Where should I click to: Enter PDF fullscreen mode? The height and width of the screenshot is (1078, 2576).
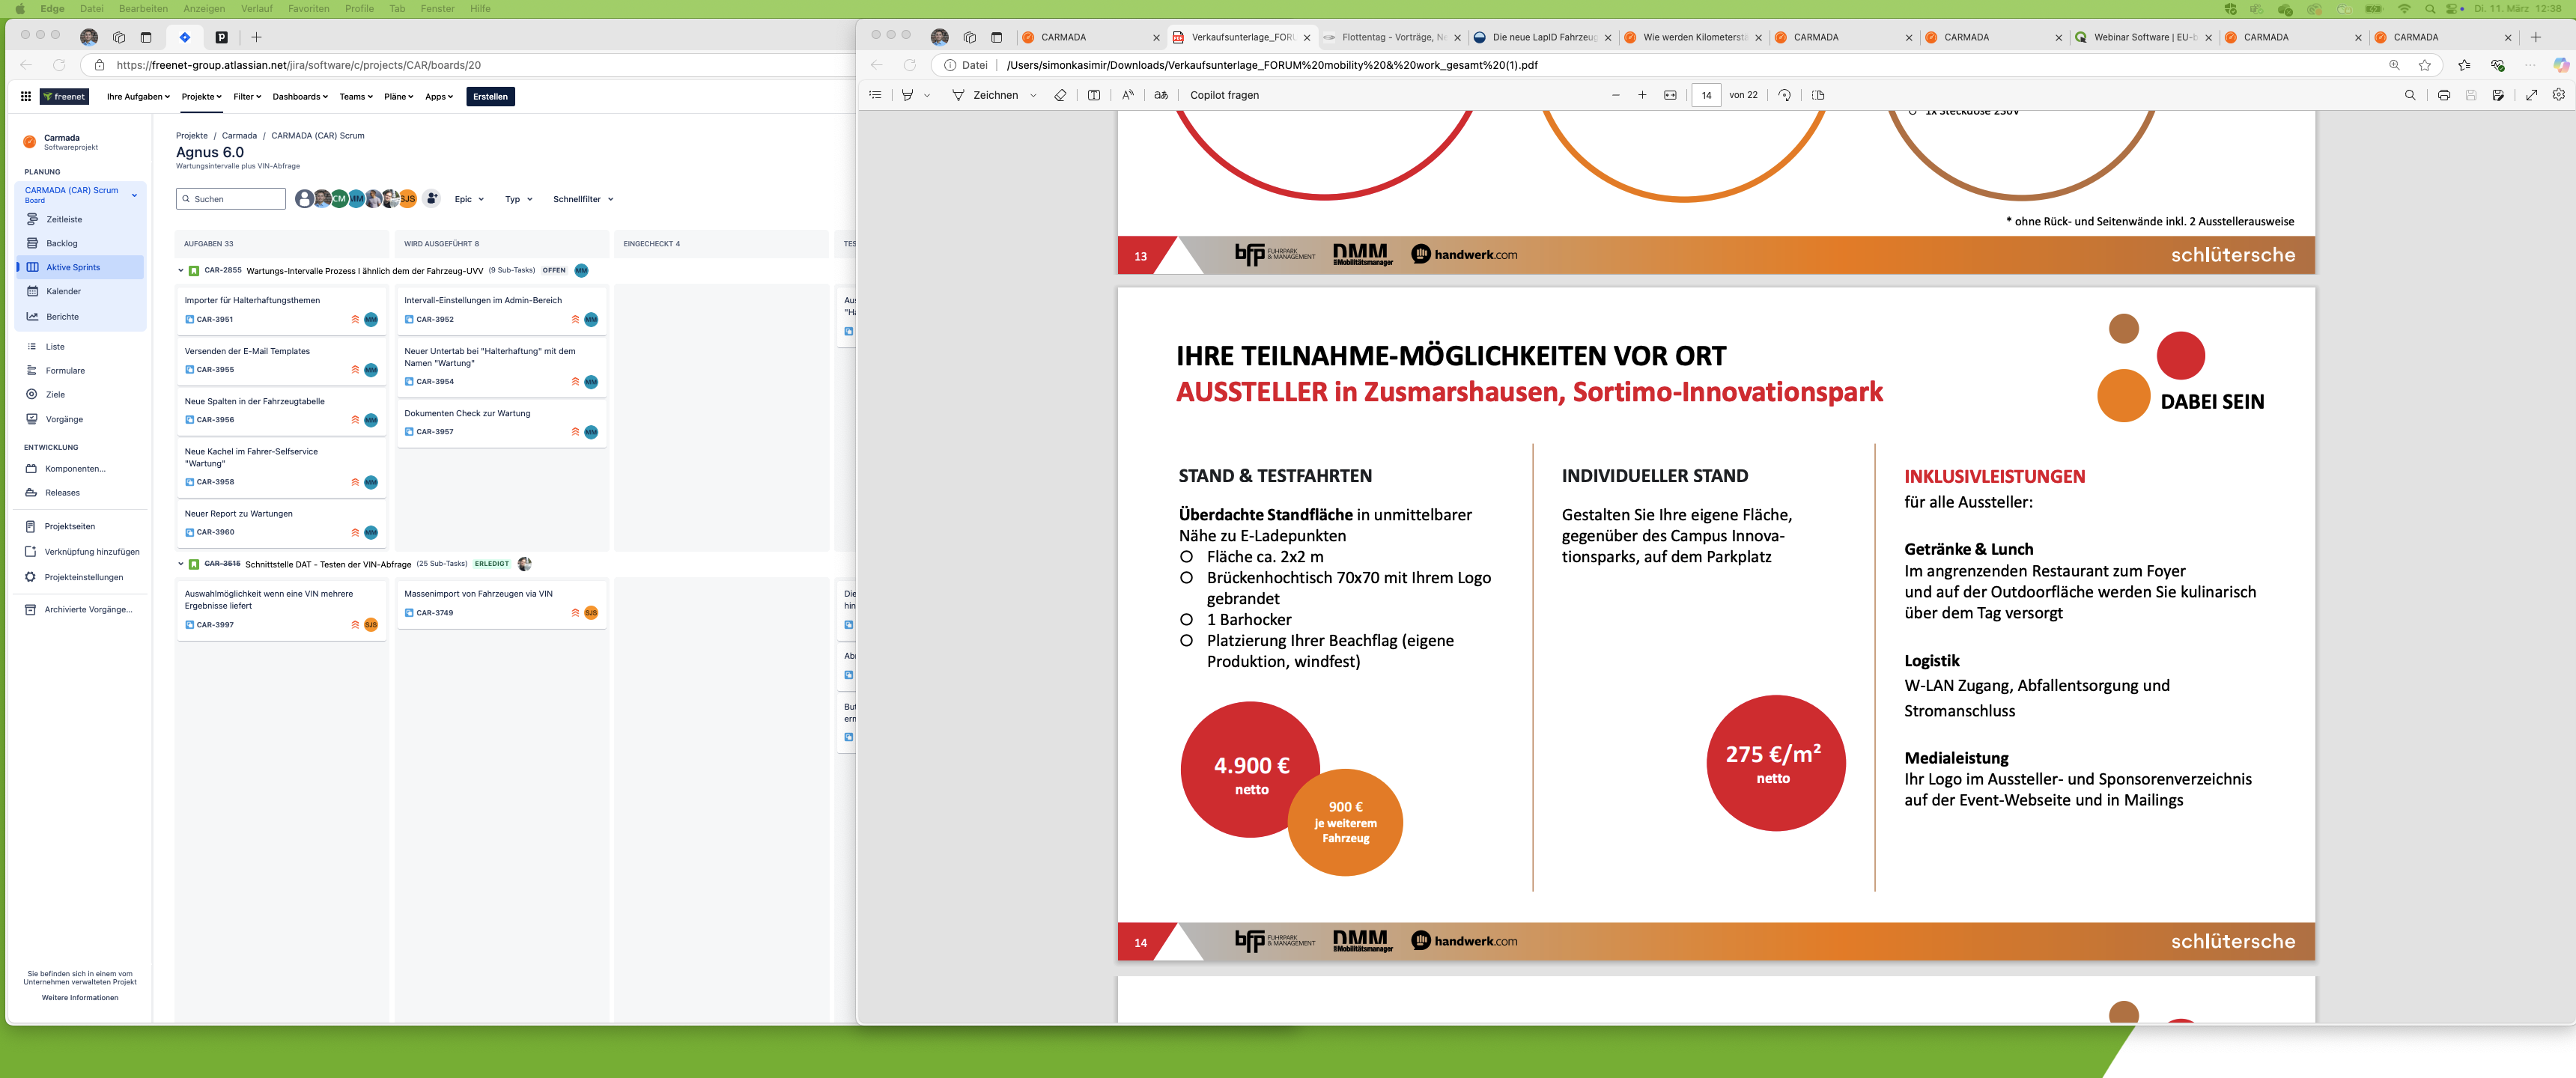(2532, 95)
